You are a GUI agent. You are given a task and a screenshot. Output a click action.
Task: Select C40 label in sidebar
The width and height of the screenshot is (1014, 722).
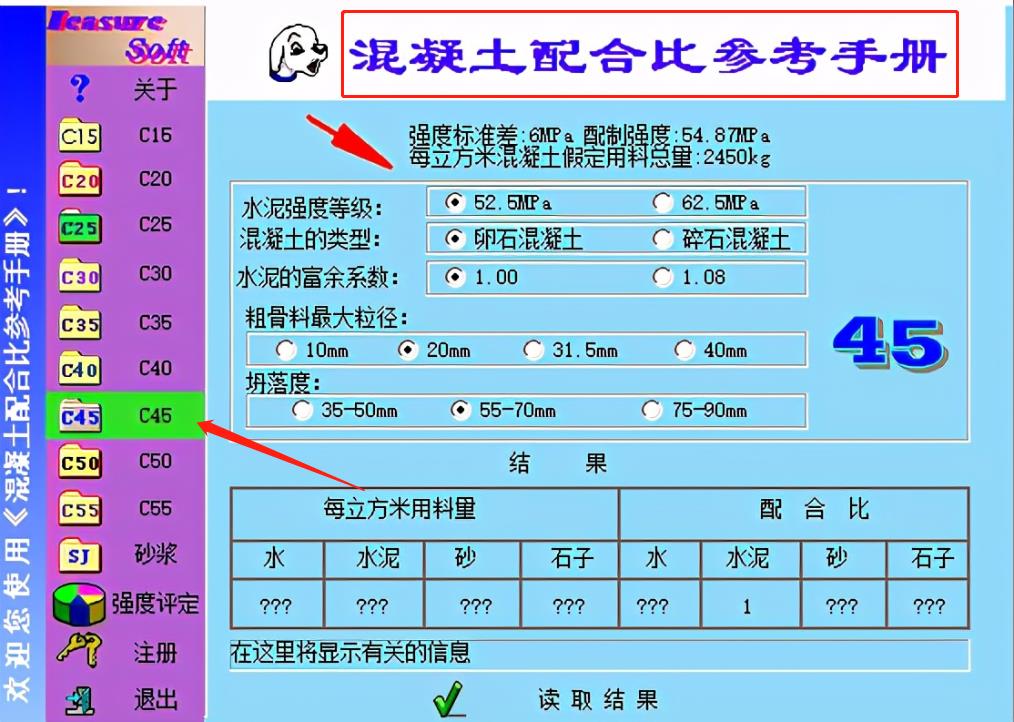click(x=155, y=369)
